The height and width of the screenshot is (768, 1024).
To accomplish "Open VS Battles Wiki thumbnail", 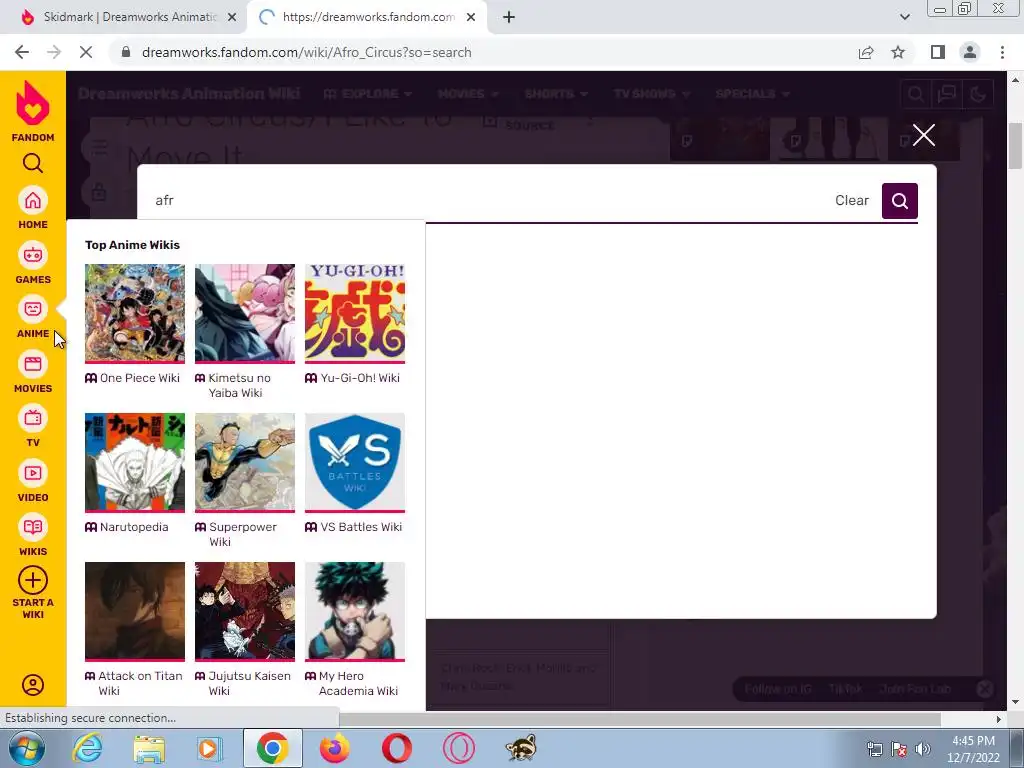I will 355,462.
